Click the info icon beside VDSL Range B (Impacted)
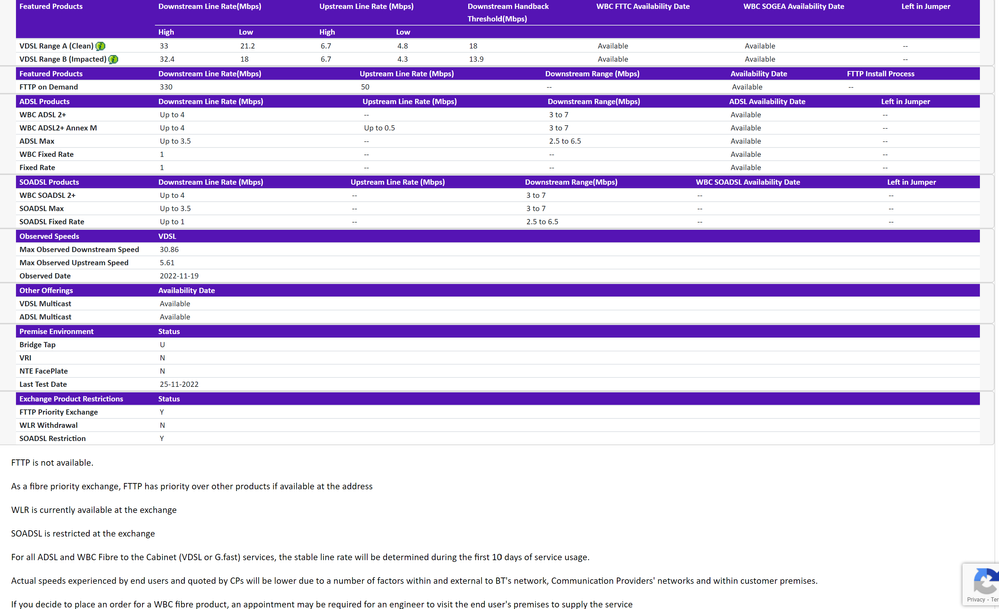Image resolution: width=999 pixels, height=609 pixels. pyautogui.click(x=113, y=59)
